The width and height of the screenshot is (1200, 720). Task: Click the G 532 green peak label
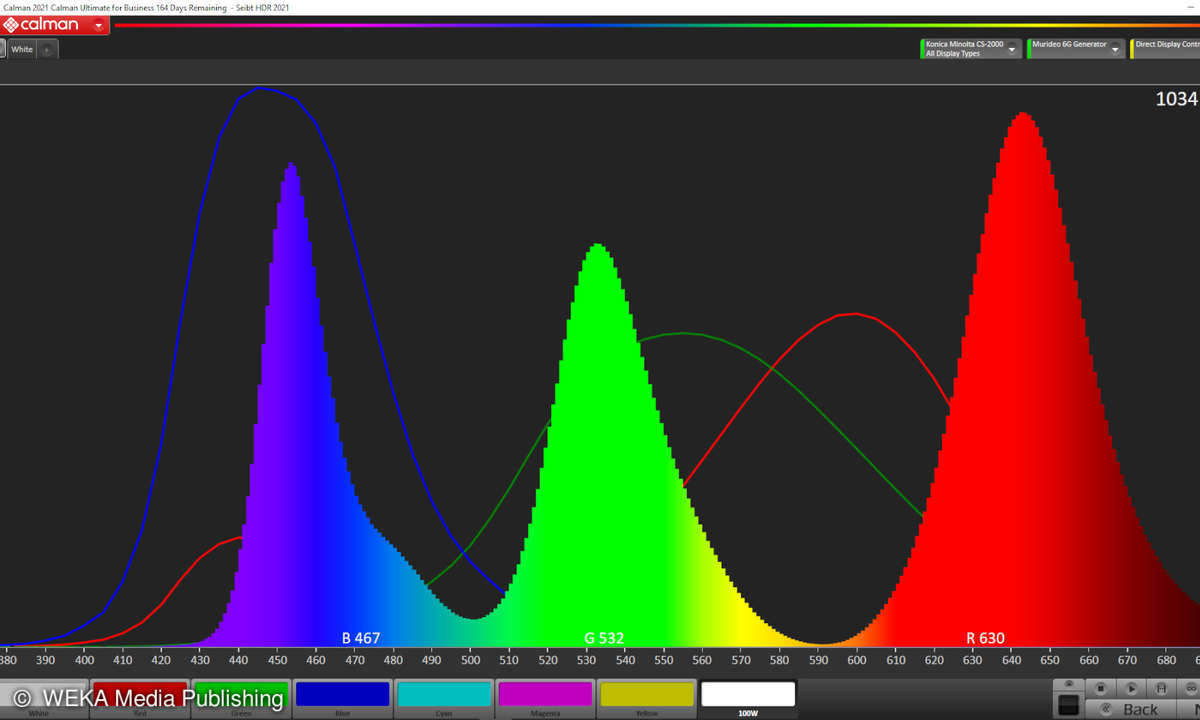click(605, 638)
